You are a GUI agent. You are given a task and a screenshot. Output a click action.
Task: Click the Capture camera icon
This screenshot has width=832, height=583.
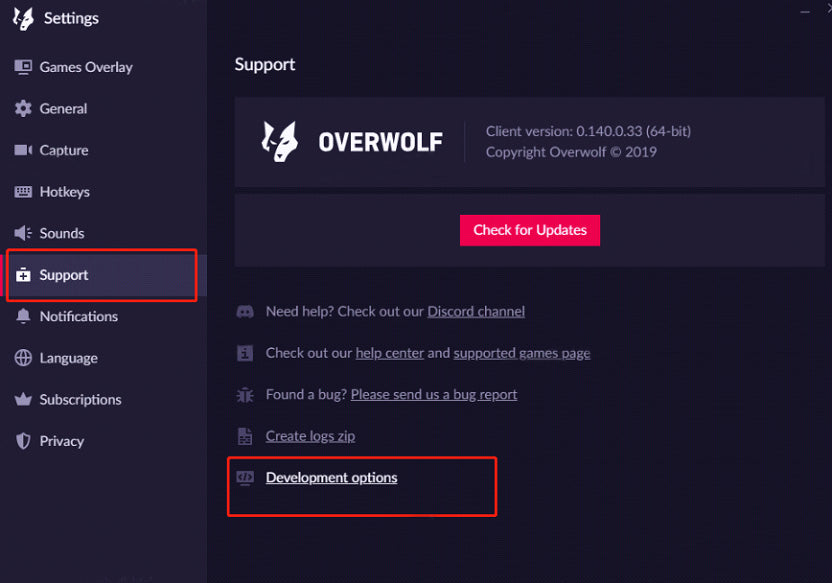[23, 150]
